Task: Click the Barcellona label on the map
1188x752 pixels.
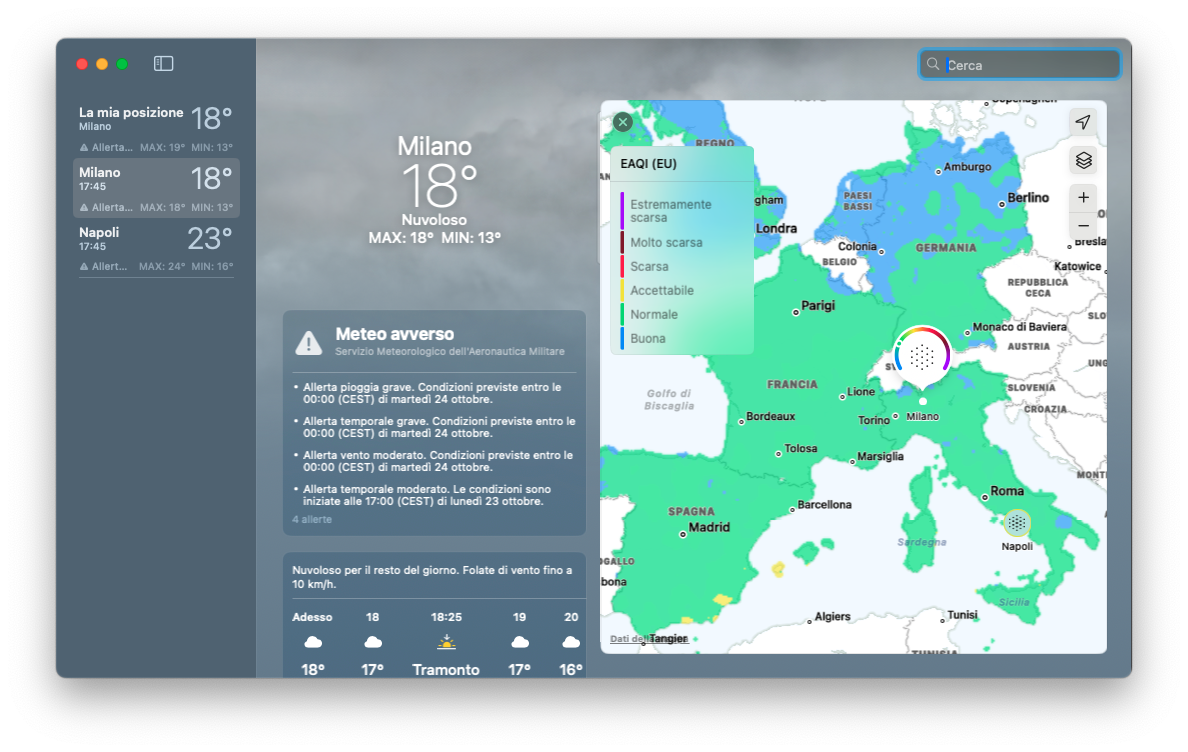Action: click(x=824, y=504)
